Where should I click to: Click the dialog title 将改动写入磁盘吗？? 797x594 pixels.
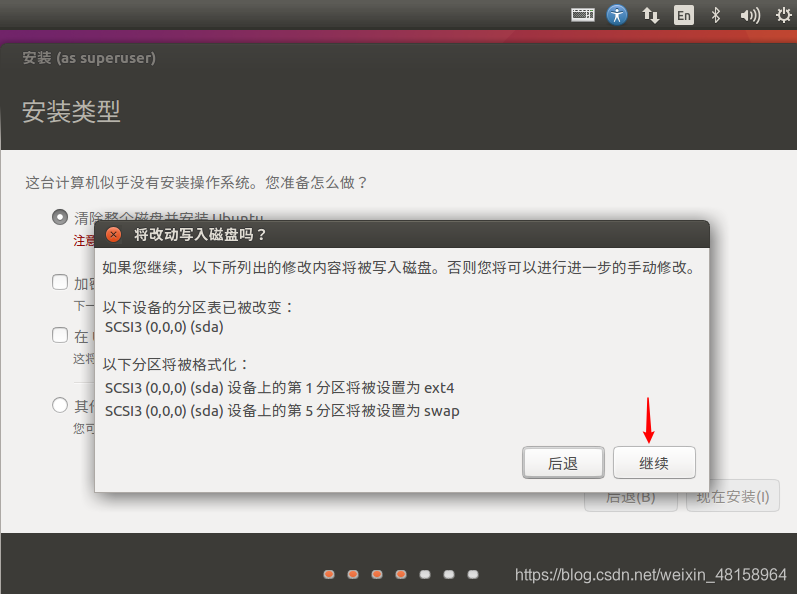(x=200, y=235)
